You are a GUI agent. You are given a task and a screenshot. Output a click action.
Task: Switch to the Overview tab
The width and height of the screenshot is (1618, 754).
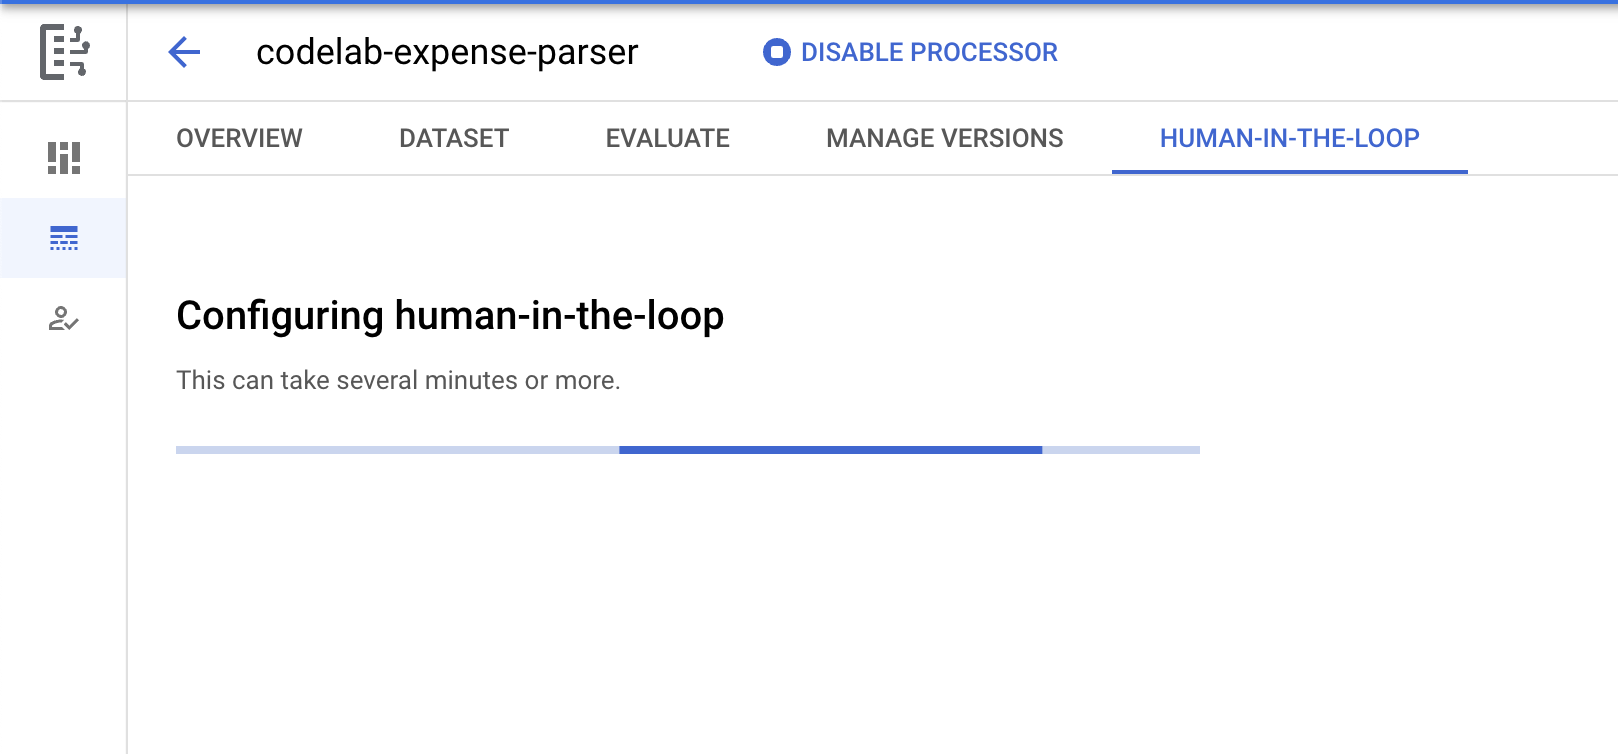239,138
